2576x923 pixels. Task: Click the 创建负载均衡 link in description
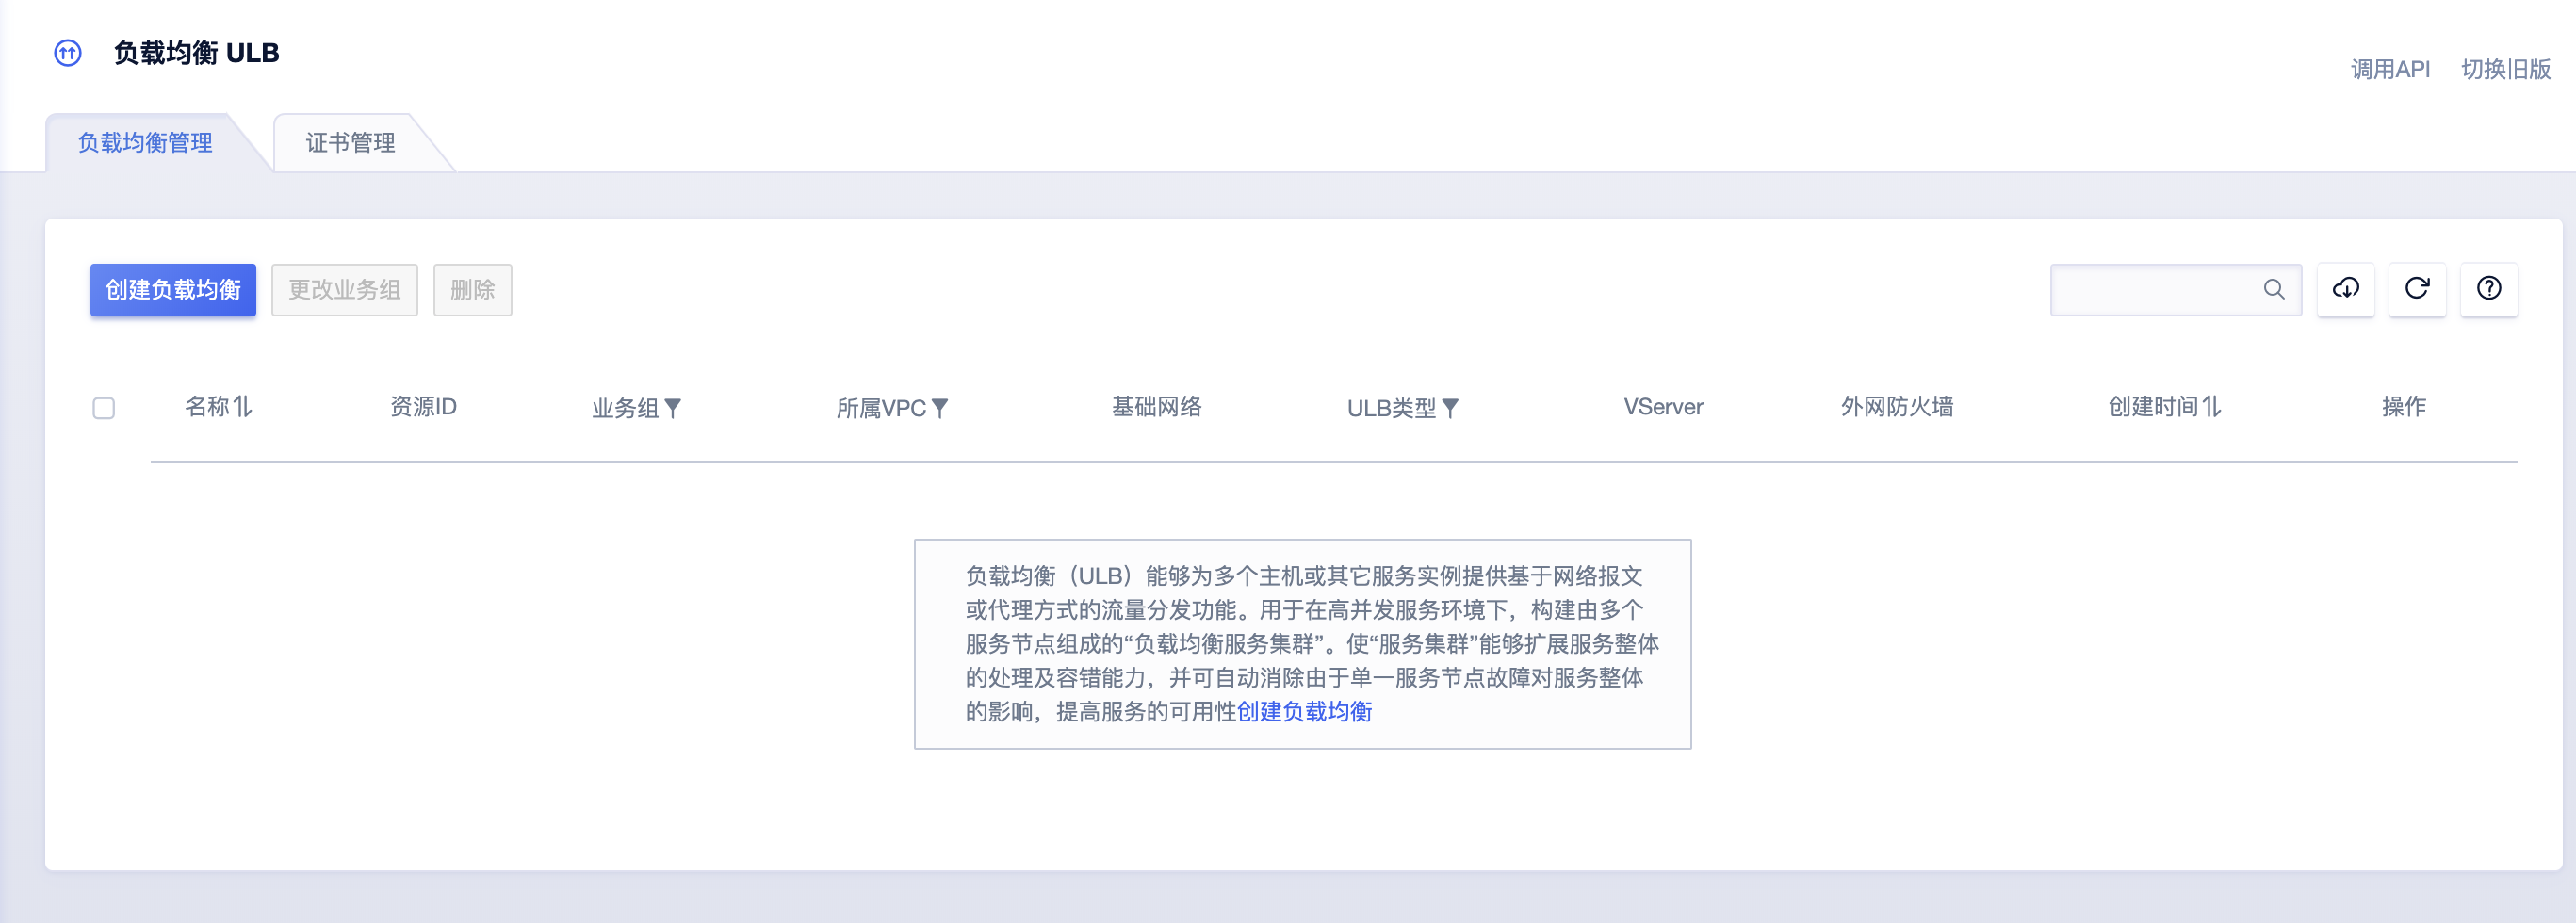pyautogui.click(x=1304, y=711)
